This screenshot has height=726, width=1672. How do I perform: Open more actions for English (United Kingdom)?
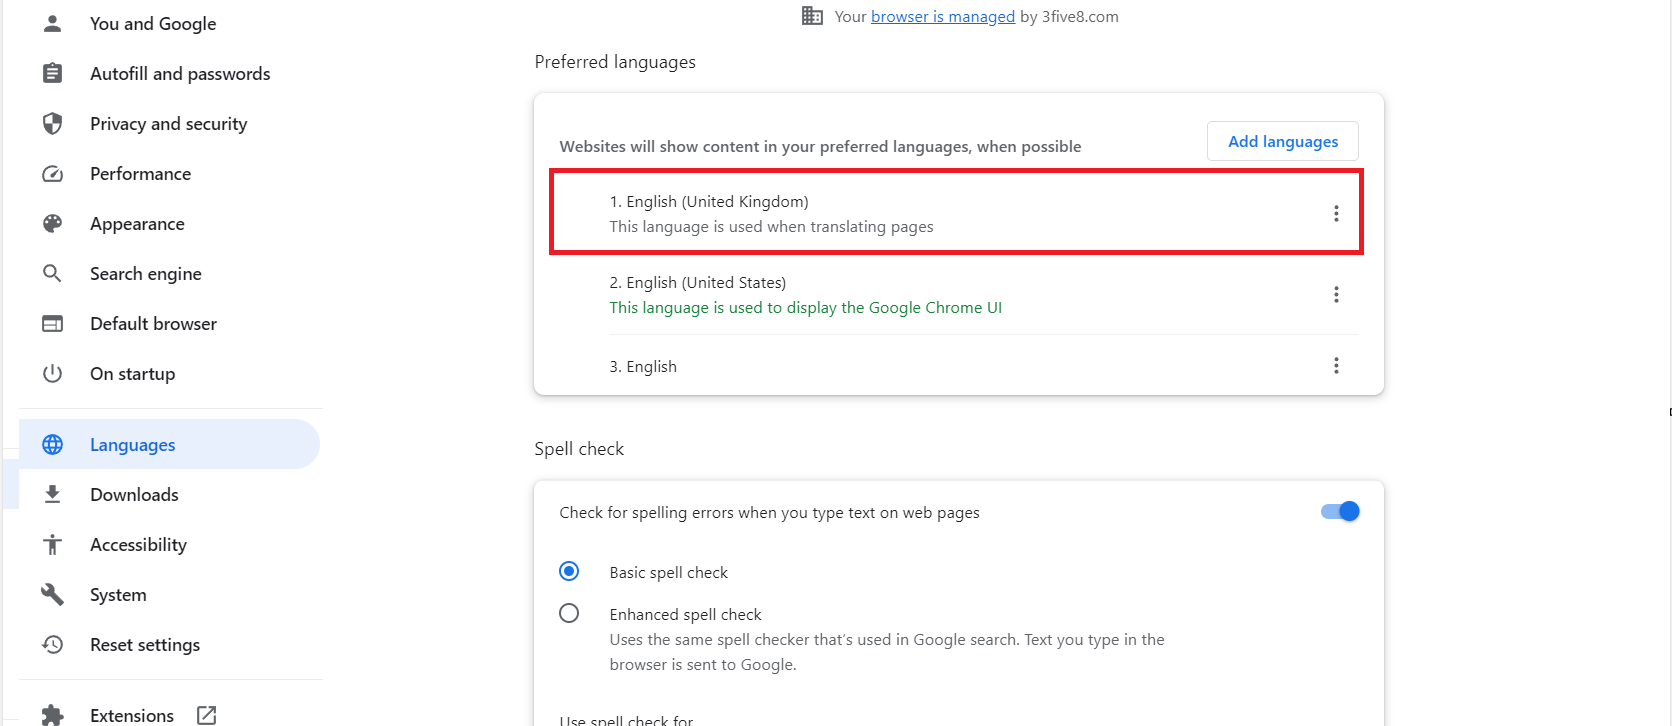tap(1336, 213)
